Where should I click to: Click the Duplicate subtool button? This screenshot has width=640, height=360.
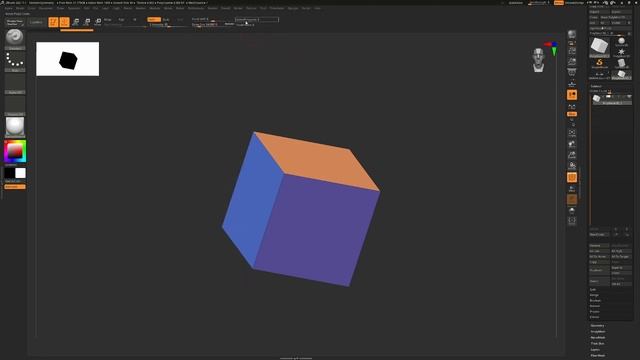coord(599,270)
